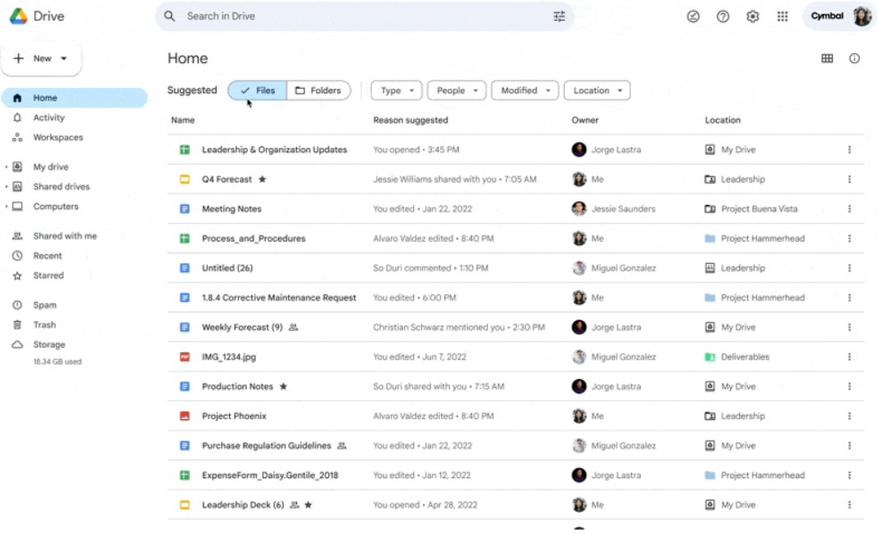
Task: Open more actions for Q4 Forecast
Action: pyautogui.click(x=849, y=180)
